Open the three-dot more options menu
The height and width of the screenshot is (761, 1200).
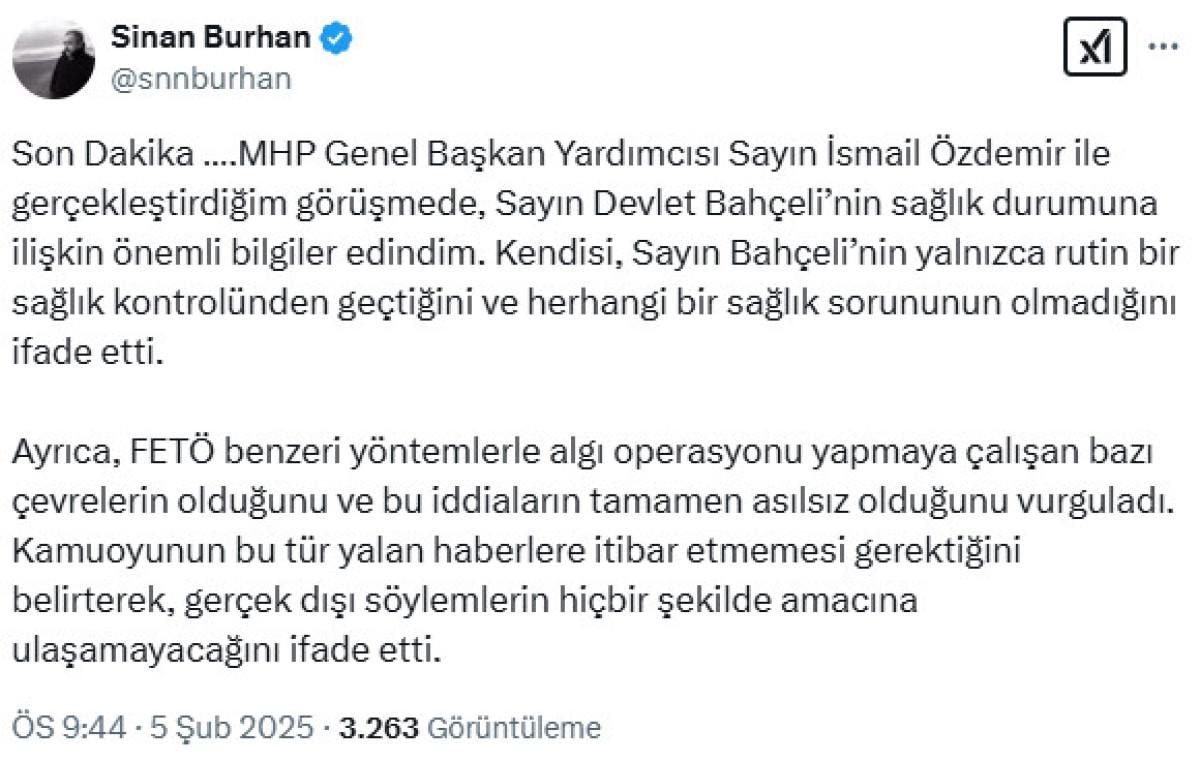1162,47
